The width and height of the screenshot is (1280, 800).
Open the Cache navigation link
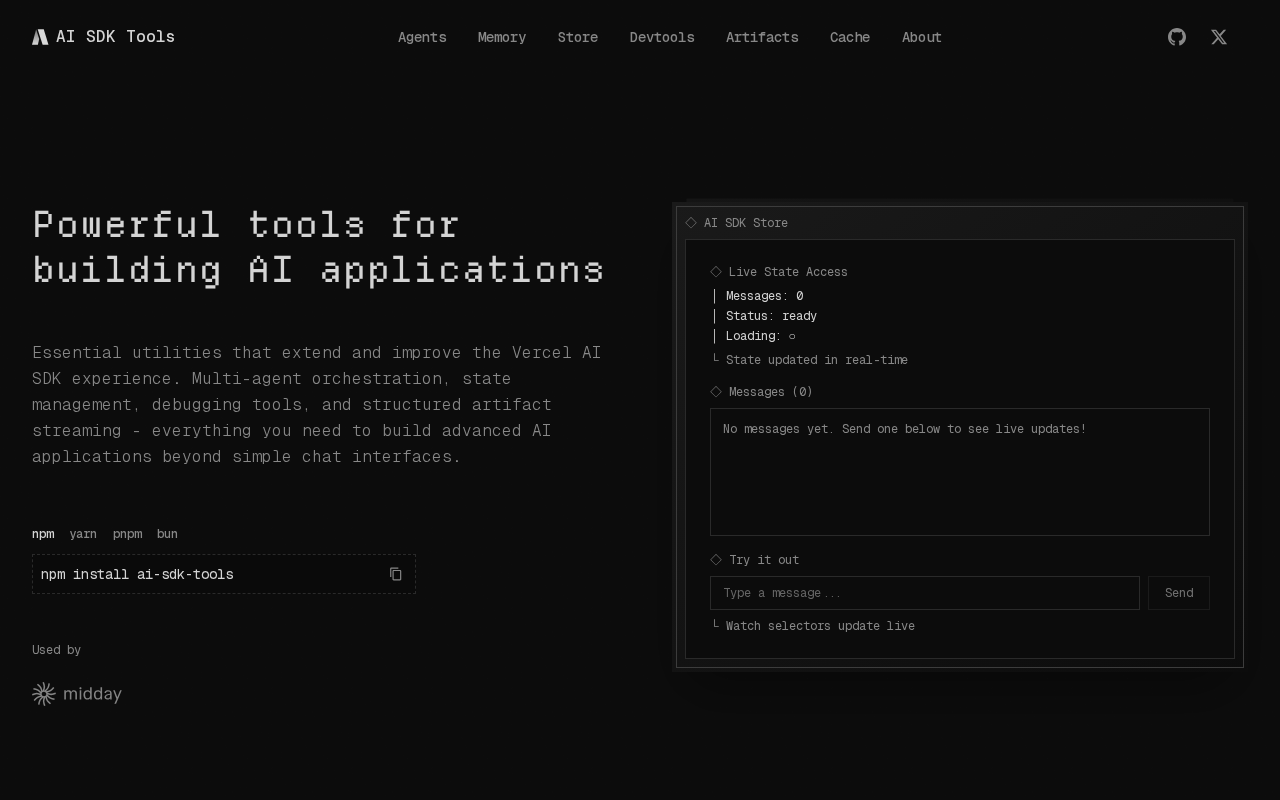850,37
